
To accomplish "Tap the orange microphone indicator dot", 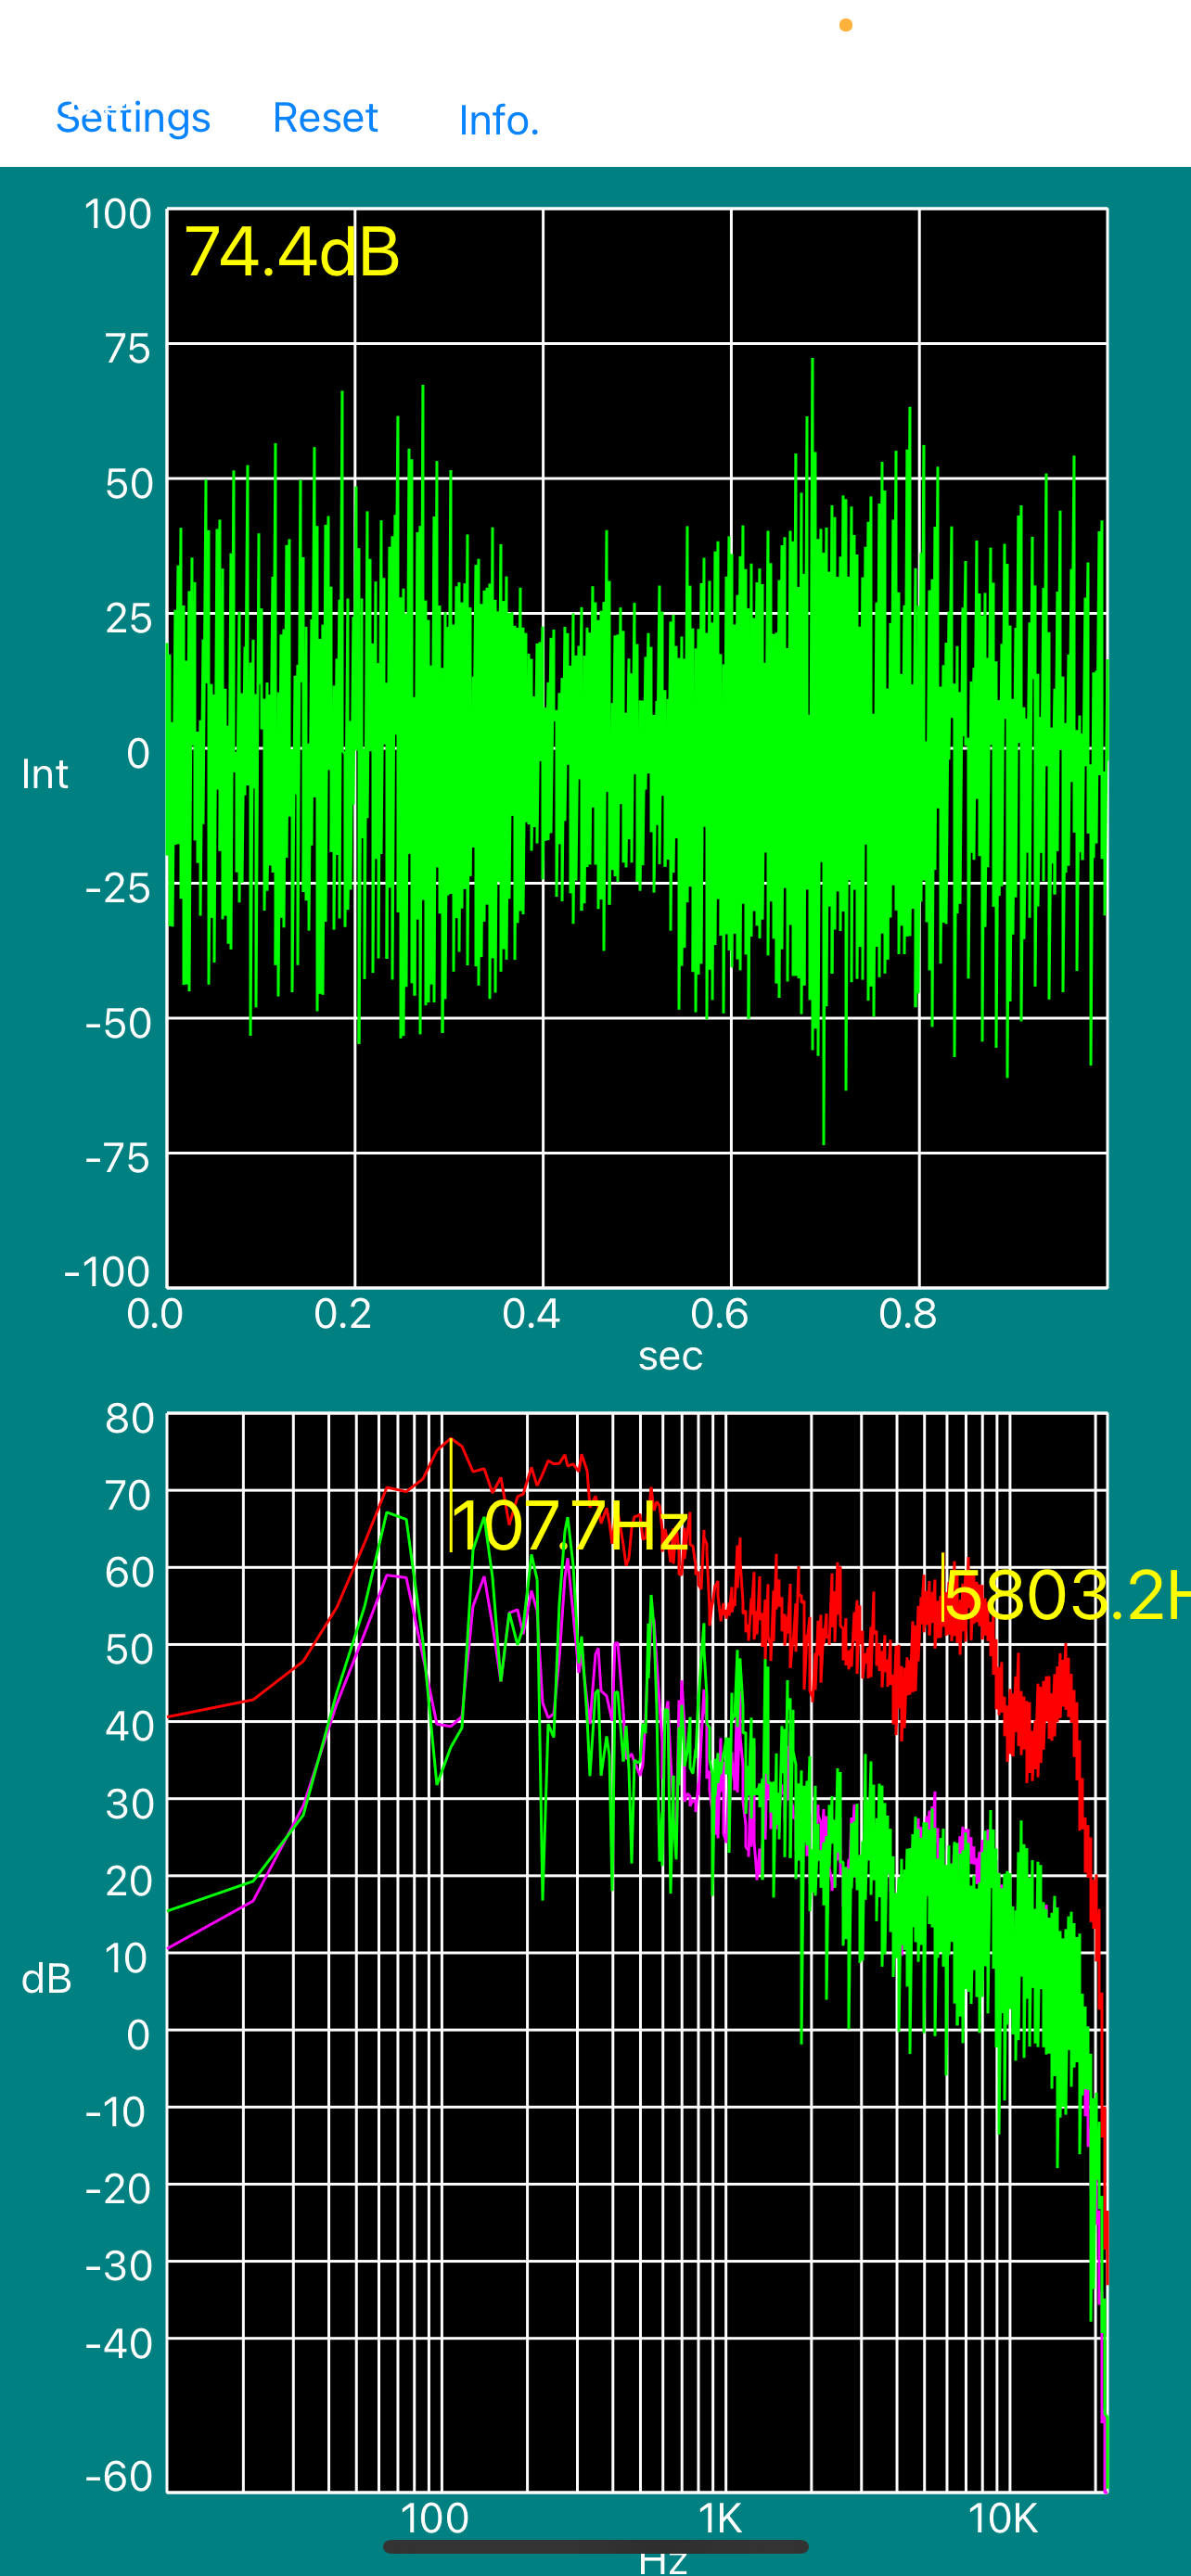I will point(846,25).
